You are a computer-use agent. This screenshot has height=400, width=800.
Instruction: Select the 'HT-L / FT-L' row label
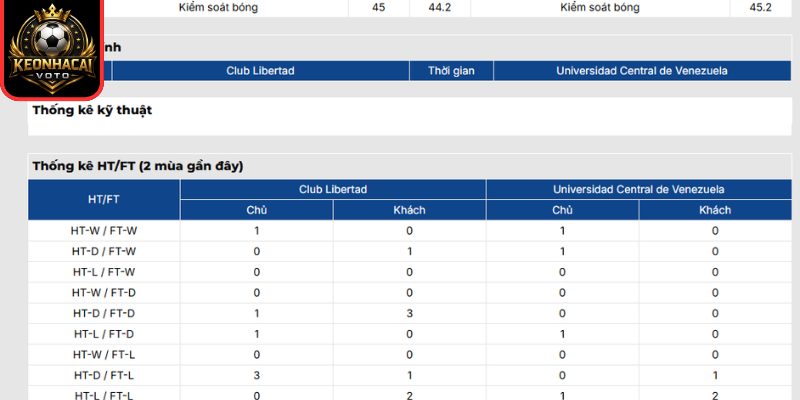pos(104,395)
